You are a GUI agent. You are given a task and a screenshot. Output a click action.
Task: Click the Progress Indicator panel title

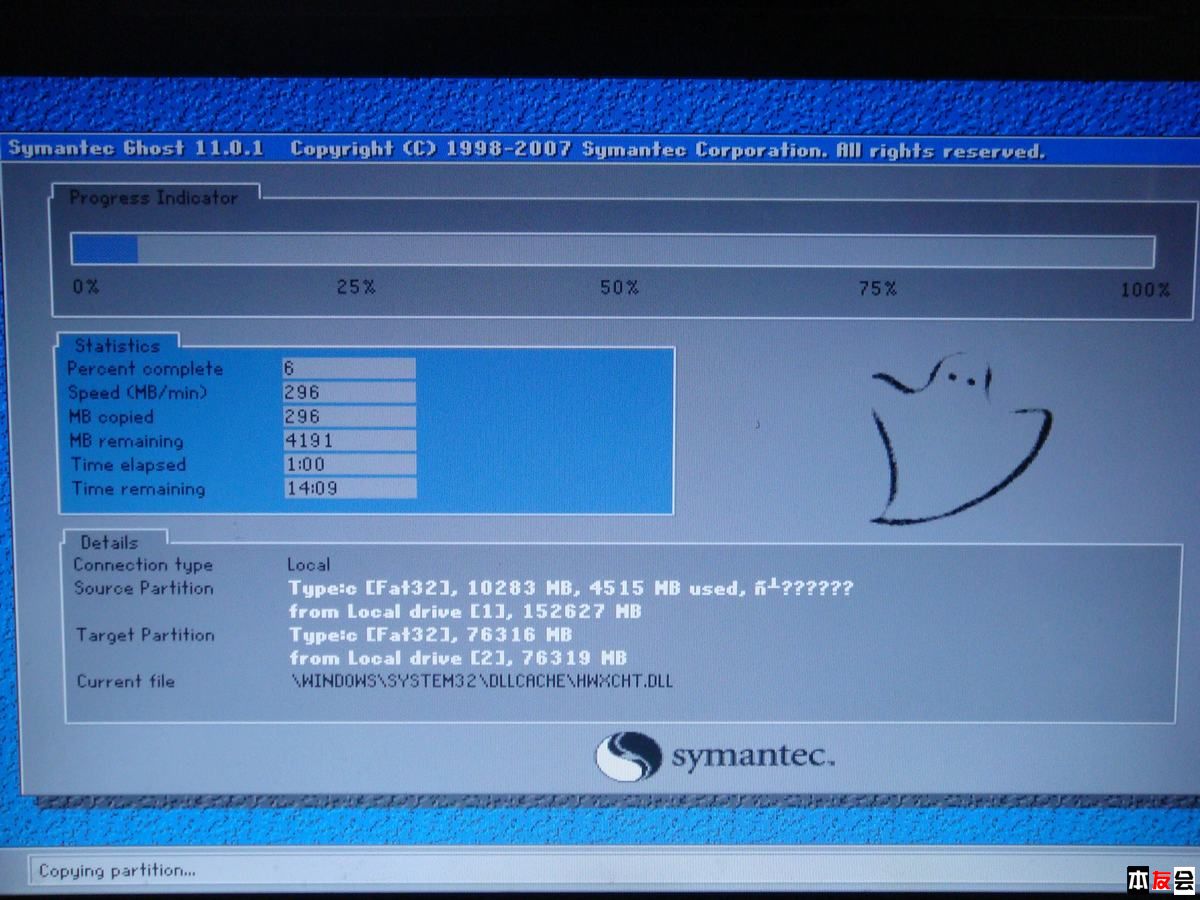[x=153, y=198]
